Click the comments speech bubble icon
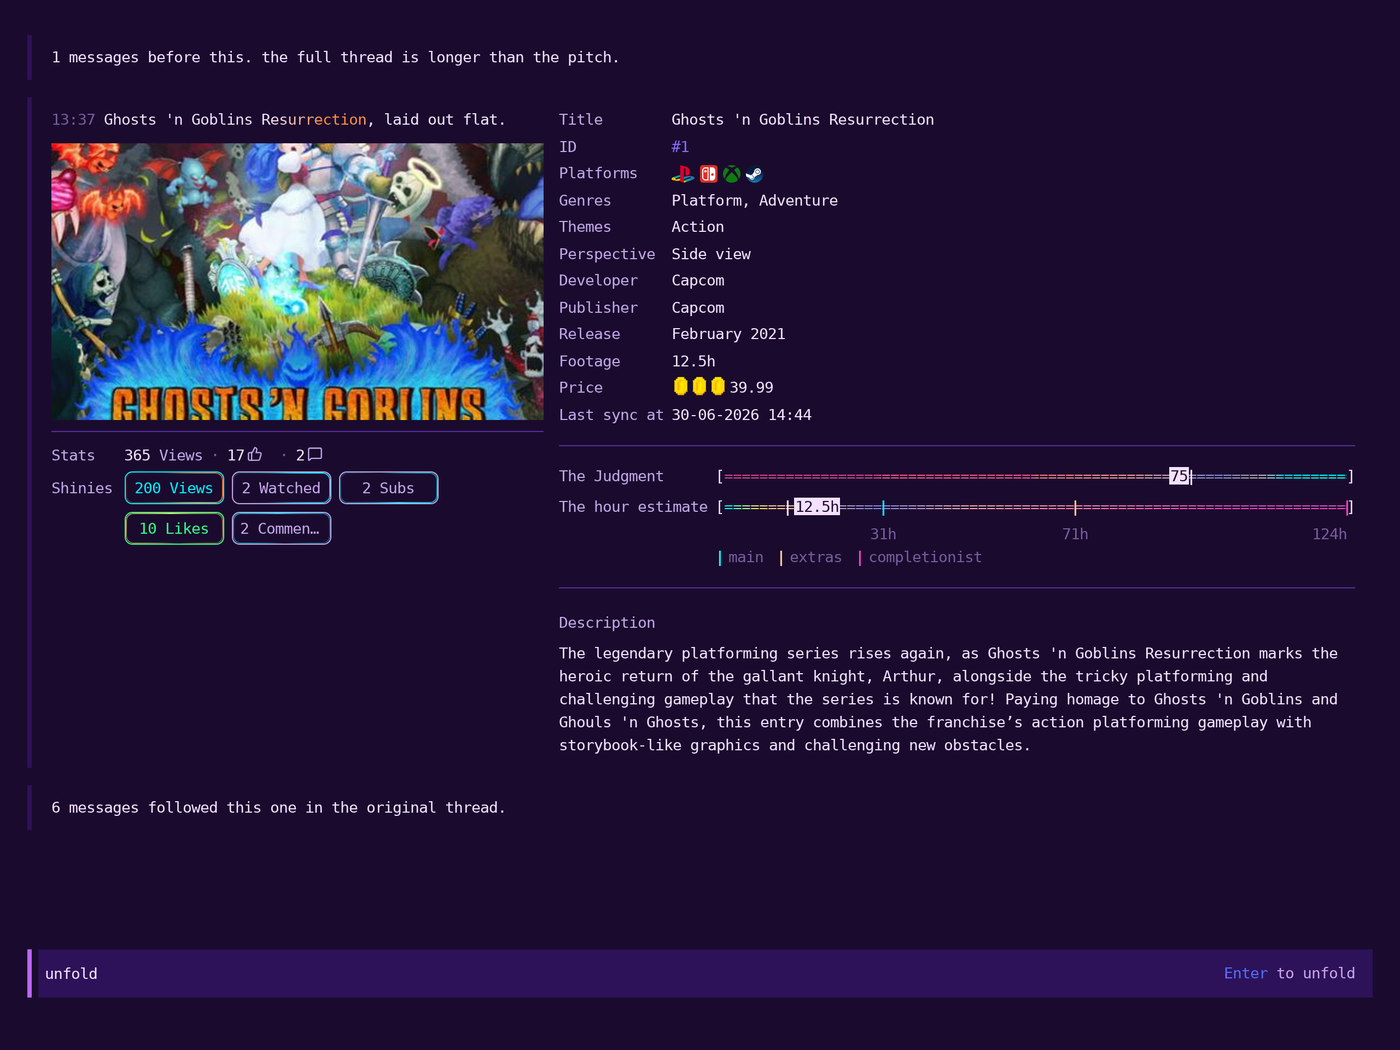This screenshot has height=1050, width=1400. [x=315, y=455]
